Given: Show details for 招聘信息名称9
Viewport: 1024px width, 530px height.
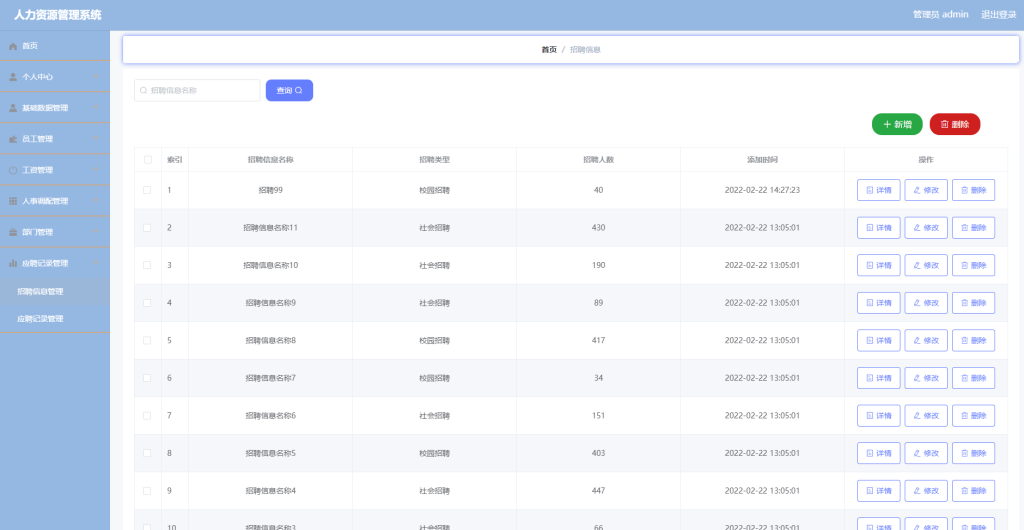Looking at the screenshot, I should 878,303.
